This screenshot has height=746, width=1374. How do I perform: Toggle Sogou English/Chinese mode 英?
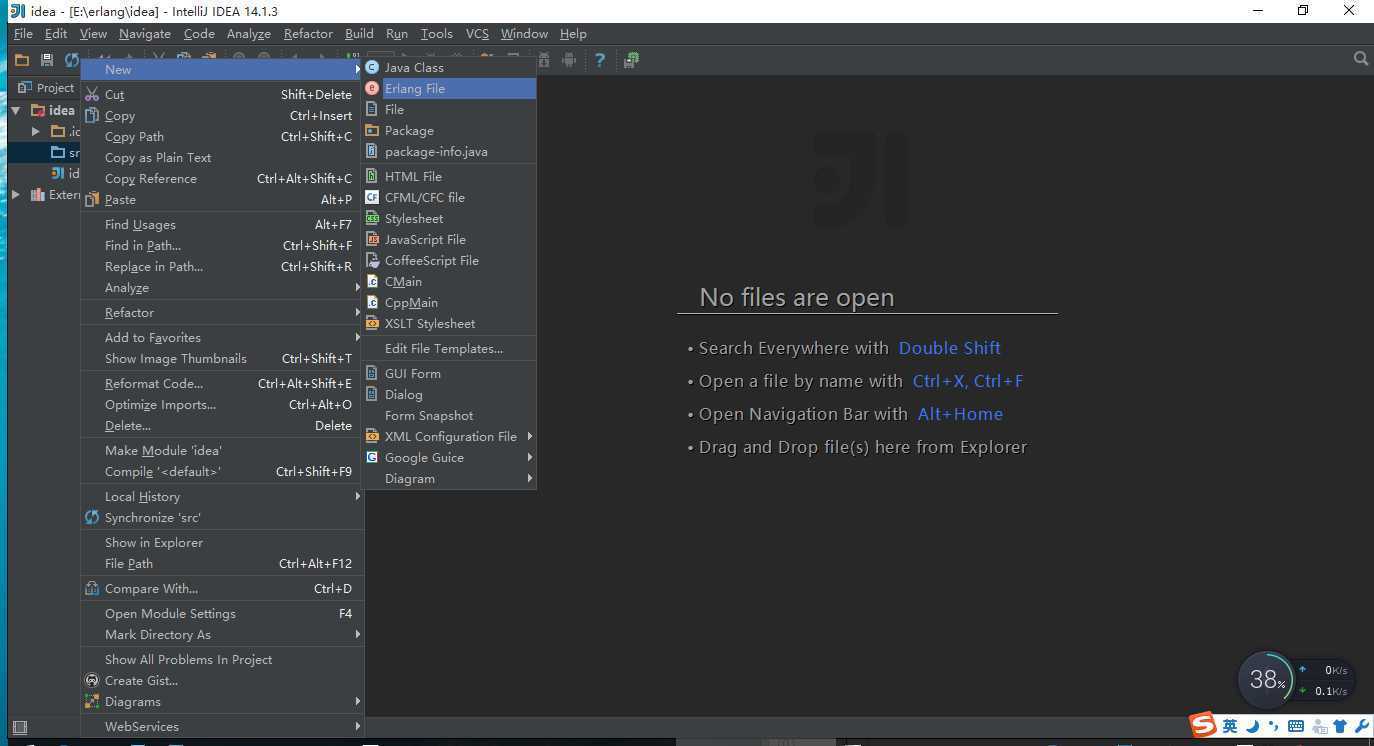[1230, 726]
